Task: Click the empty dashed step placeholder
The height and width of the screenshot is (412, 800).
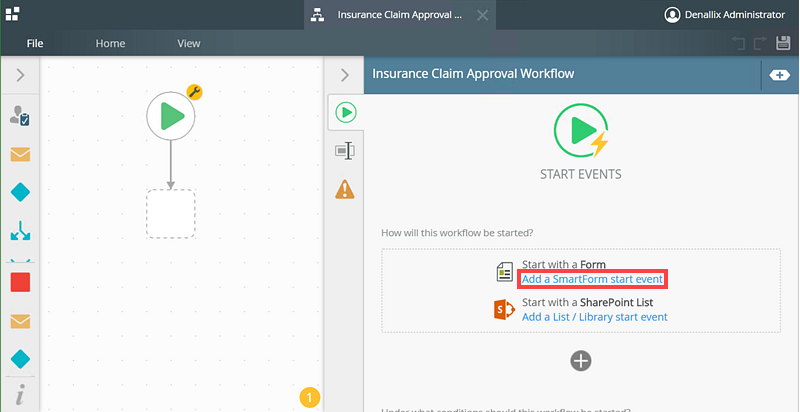Action: (171, 214)
